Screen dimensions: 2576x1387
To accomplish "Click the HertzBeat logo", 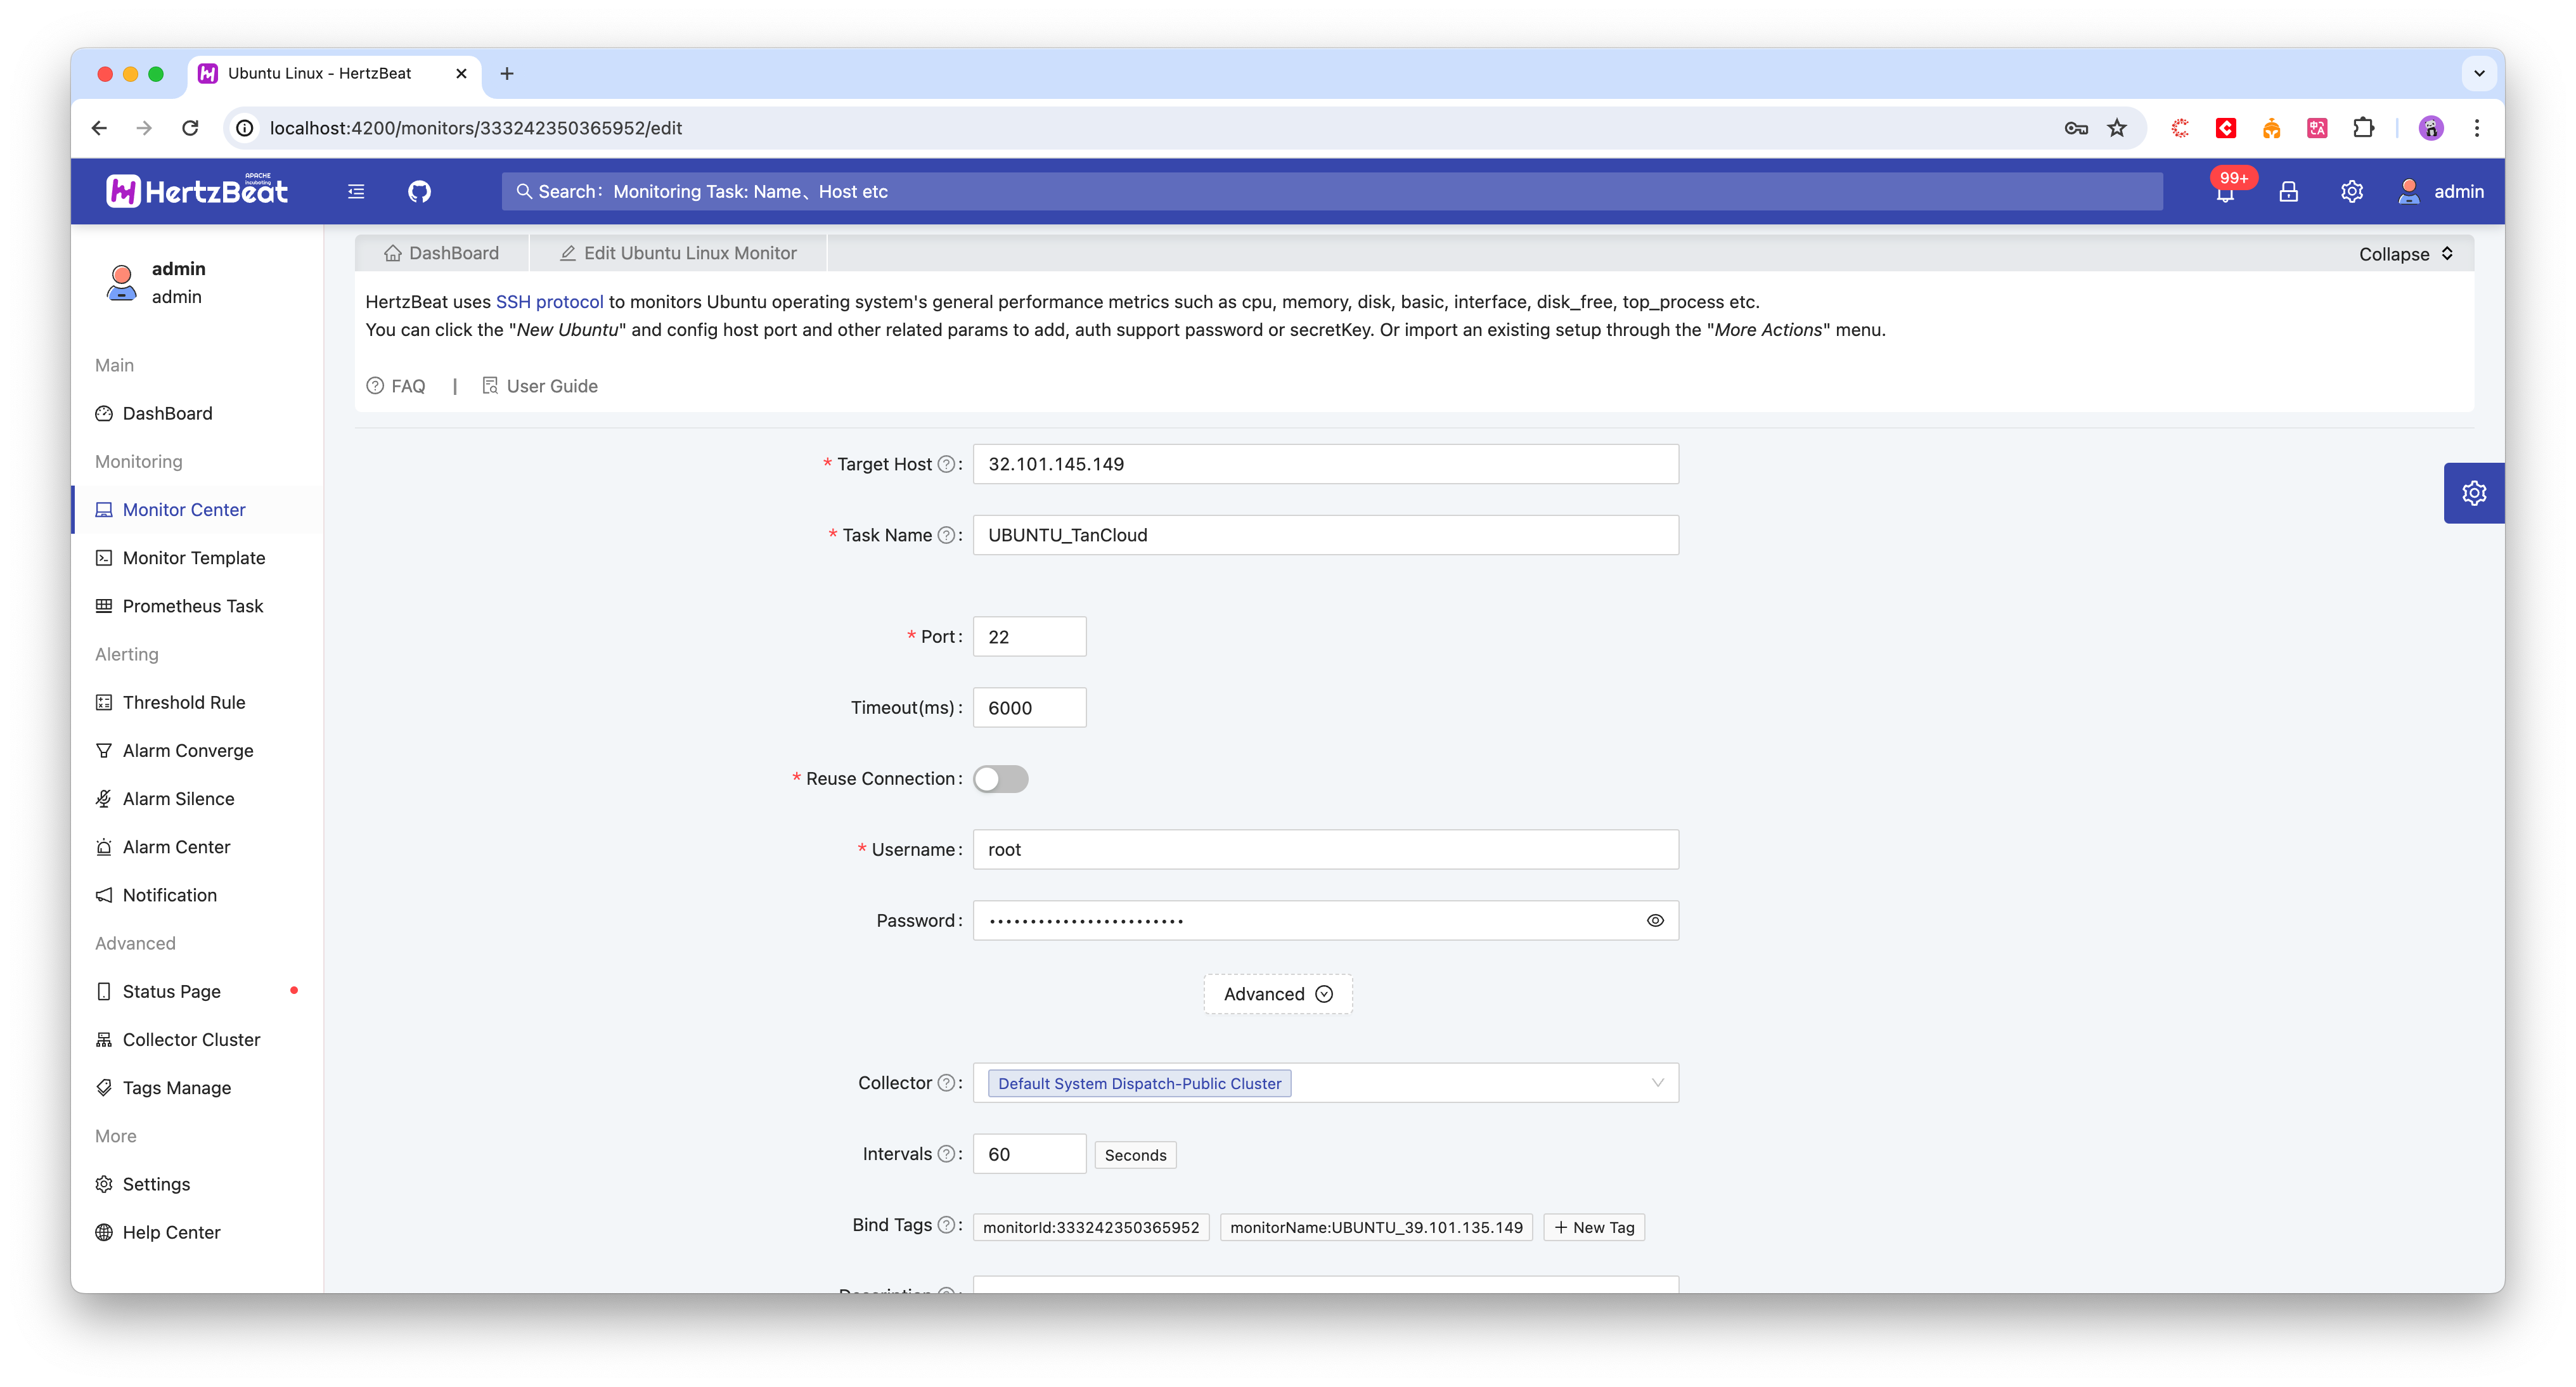I will point(197,190).
